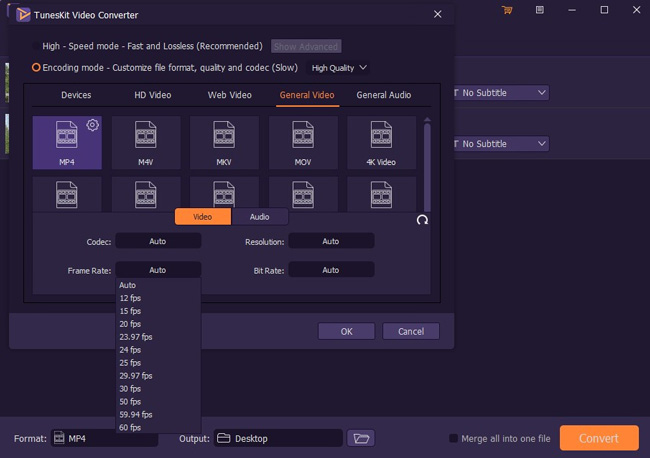Image resolution: width=650 pixels, height=458 pixels.
Task: Select High-Speed mode radio button
Action: click(36, 46)
